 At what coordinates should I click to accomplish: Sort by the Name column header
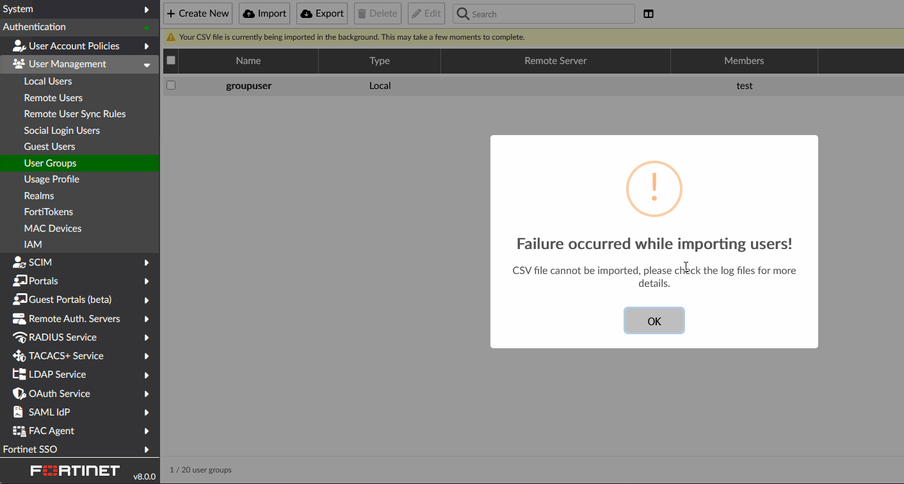click(248, 60)
